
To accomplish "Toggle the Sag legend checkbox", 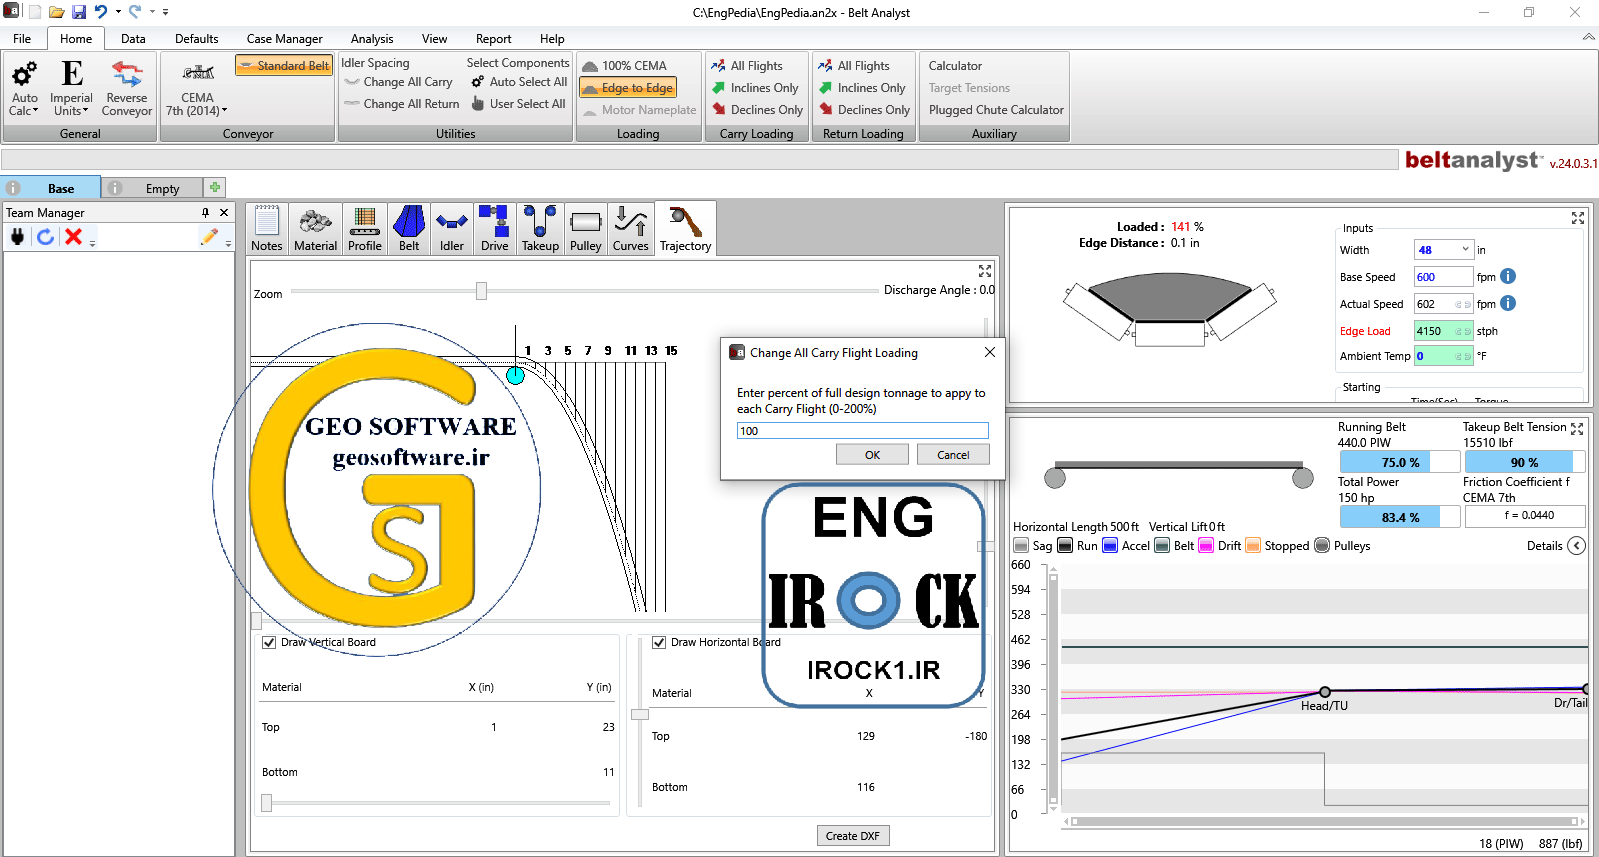I will point(1021,545).
